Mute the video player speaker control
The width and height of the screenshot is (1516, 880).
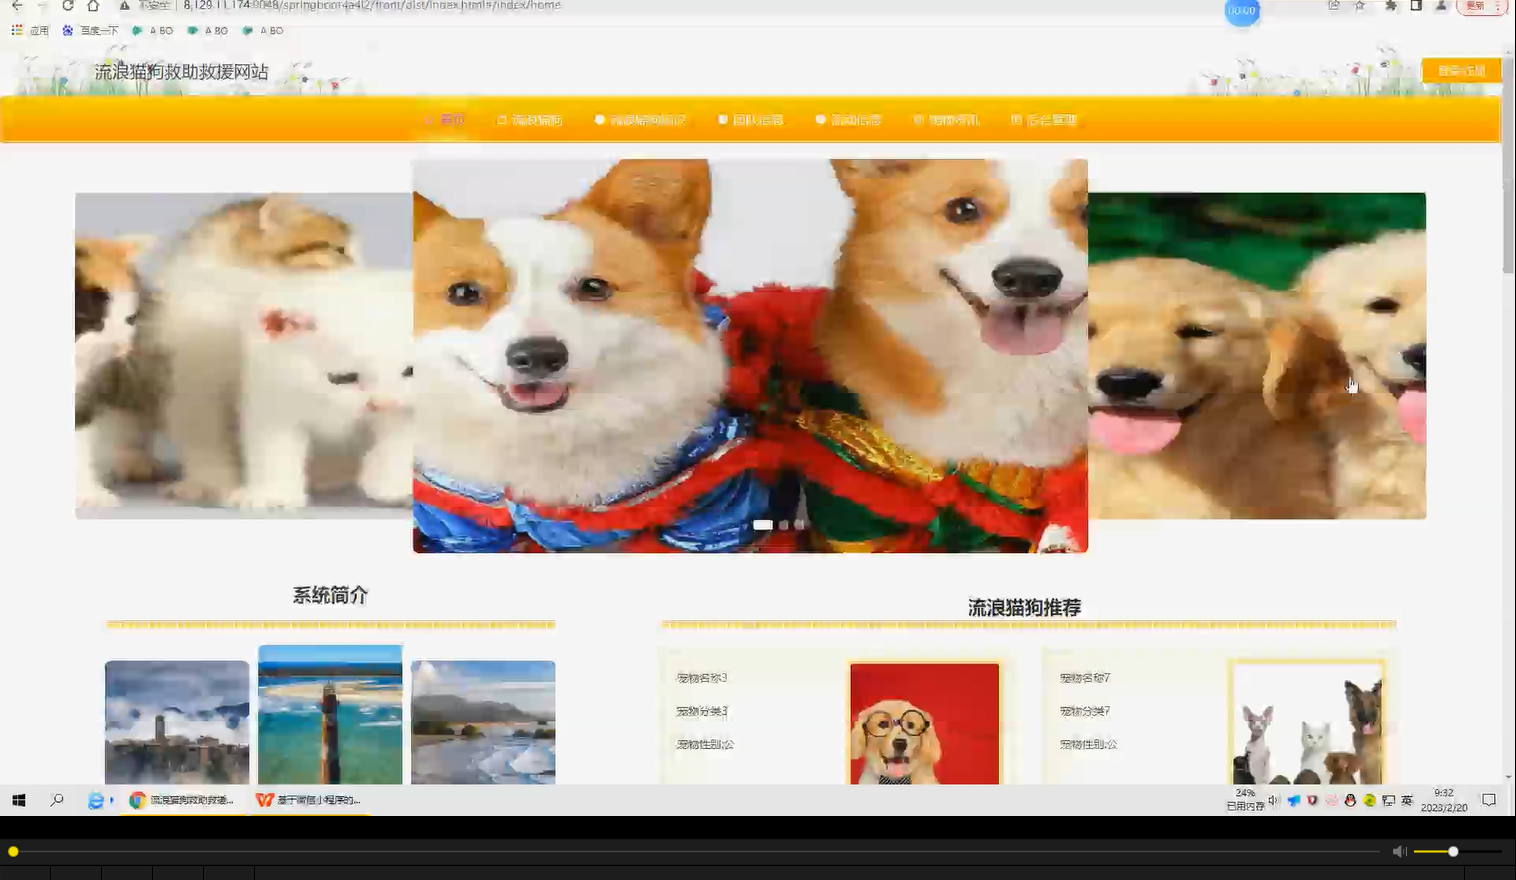coord(1399,851)
